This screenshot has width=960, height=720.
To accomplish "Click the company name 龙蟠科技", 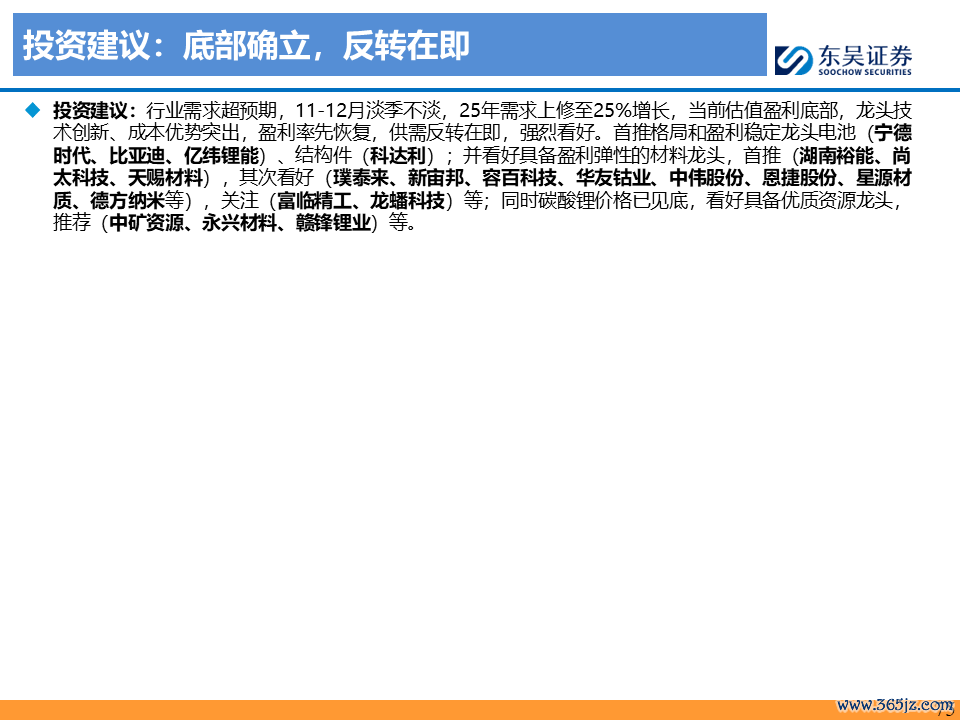I will click(x=407, y=201).
